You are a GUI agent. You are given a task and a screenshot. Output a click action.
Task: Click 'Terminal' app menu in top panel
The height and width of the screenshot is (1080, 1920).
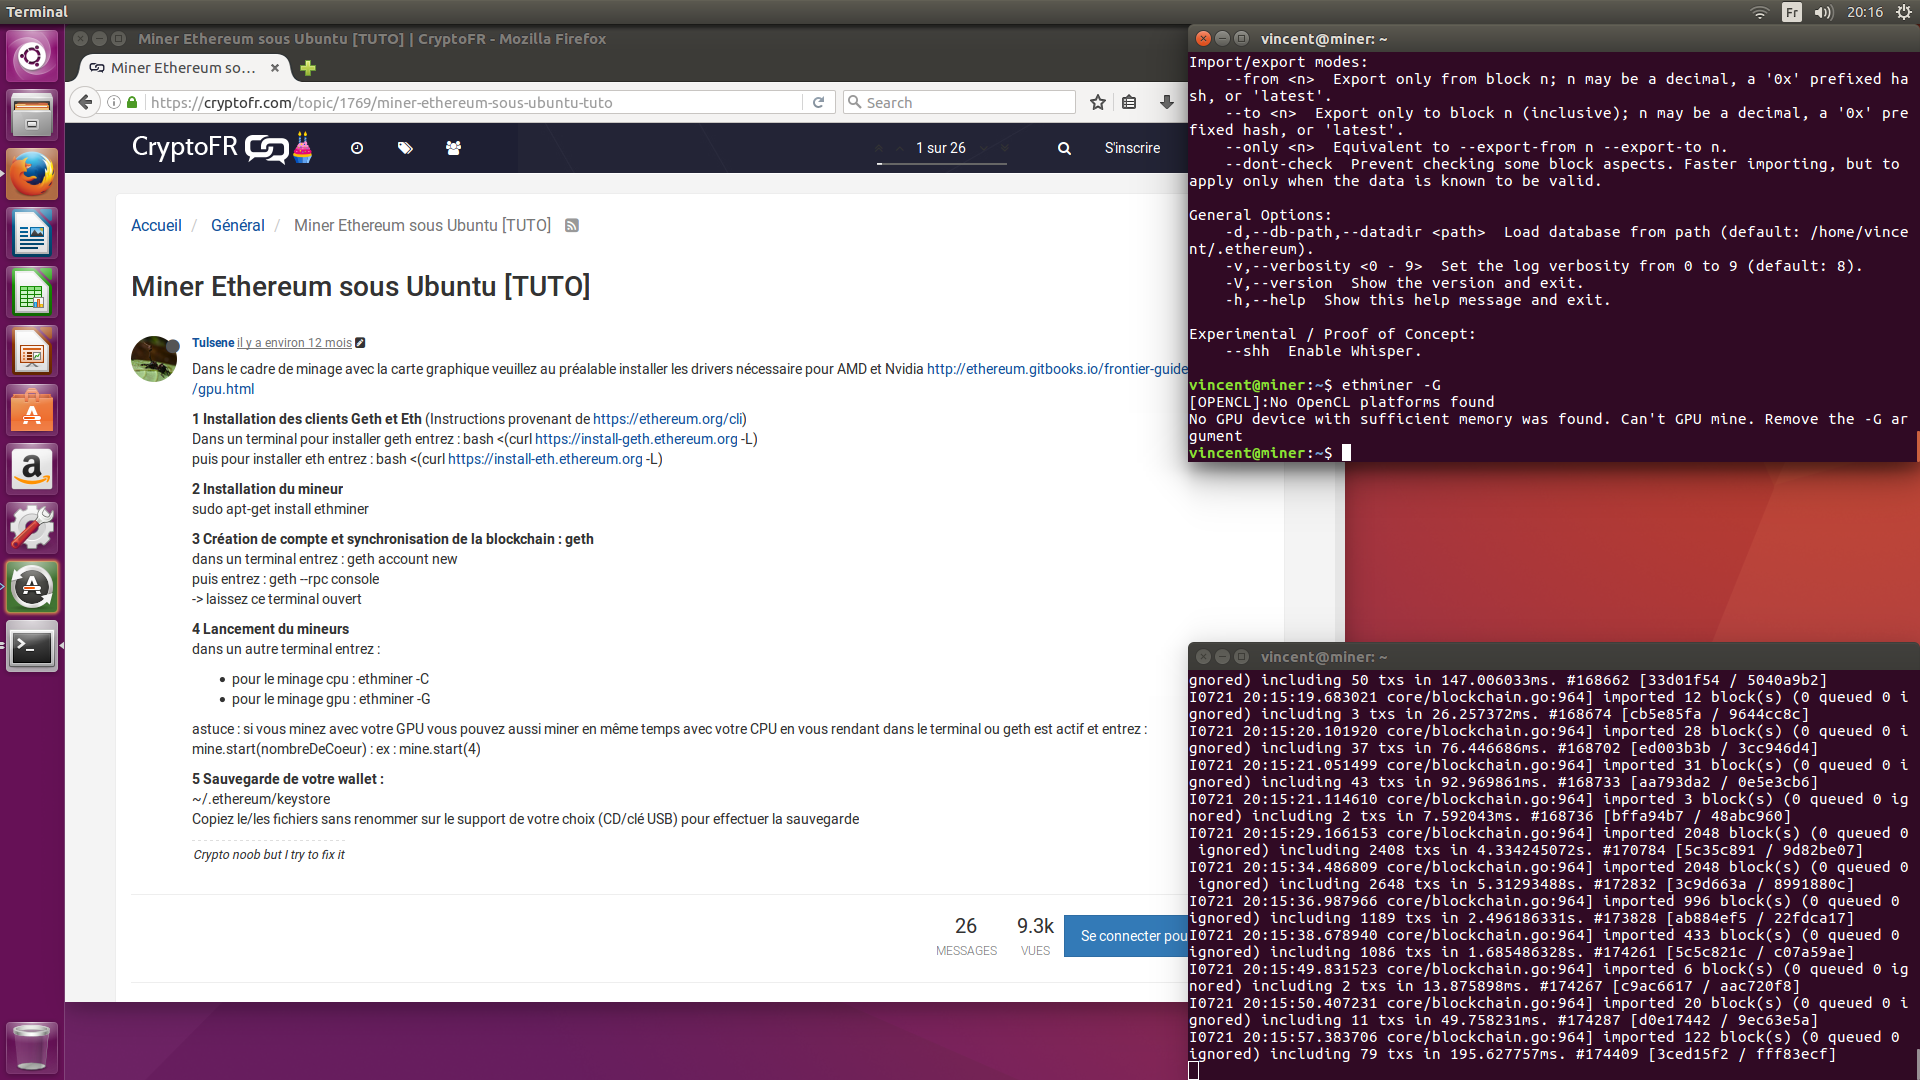tap(37, 12)
